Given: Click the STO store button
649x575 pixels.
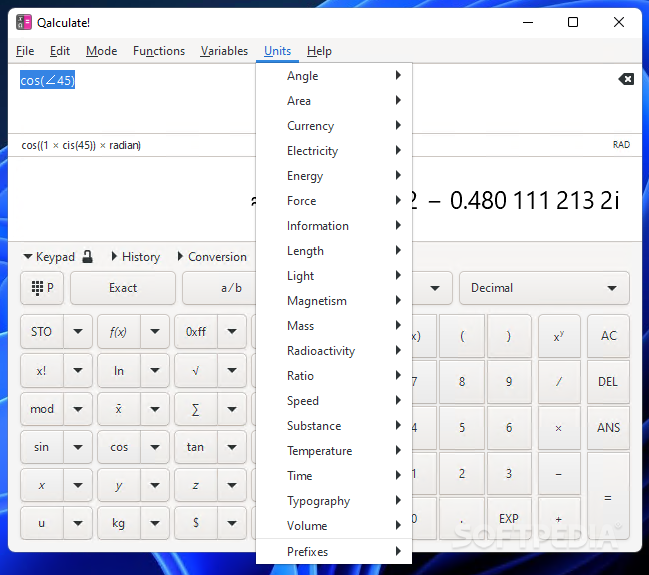Looking at the screenshot, I should [x=42, y=332].
